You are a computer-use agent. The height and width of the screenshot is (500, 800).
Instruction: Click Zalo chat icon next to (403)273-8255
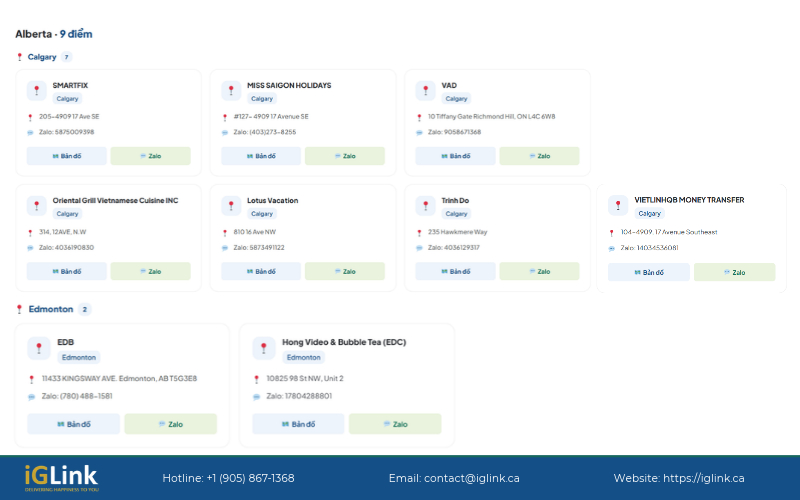pos(224,133)
